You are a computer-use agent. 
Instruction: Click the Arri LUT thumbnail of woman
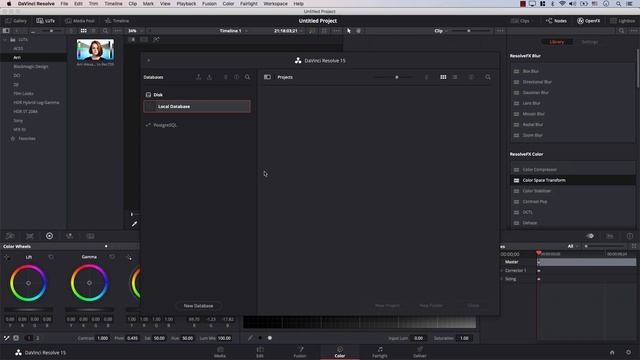click(95, 50)
